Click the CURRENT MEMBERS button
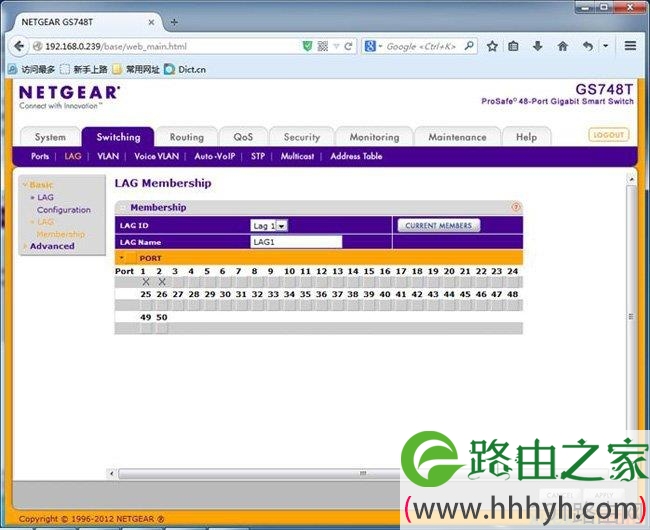Screen dimensions: 650x530 click(439, 226)
